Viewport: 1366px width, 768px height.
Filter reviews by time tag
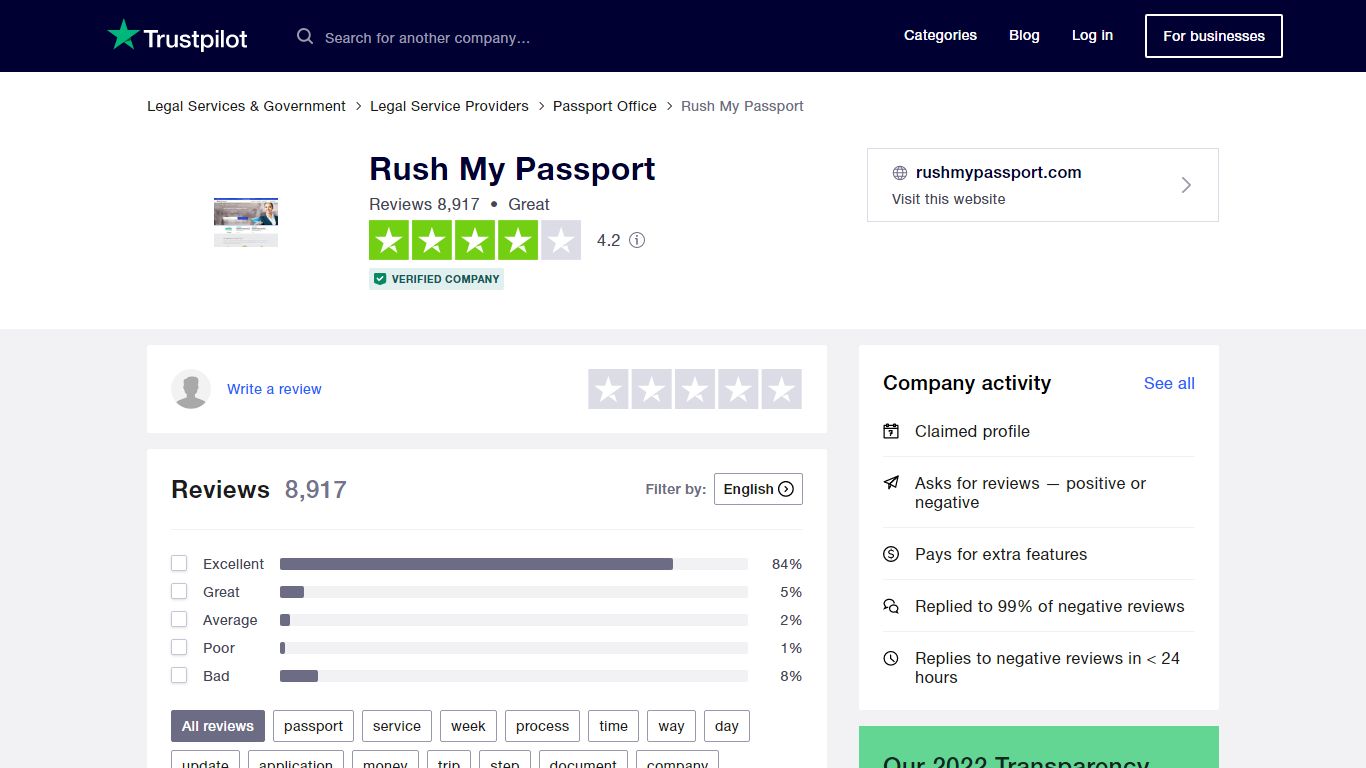614,726
